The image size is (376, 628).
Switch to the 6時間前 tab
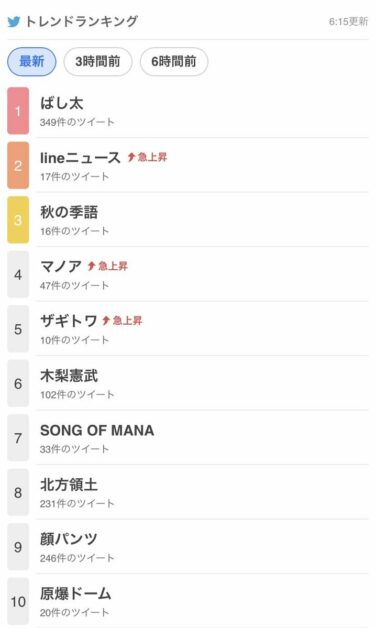[x=174, y=62]
